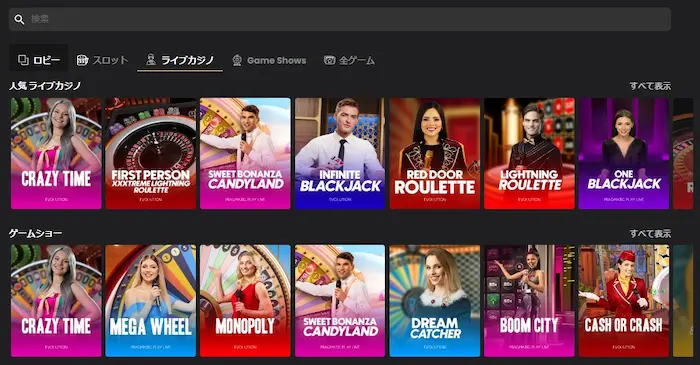
Task: Open Infinite Blackjack game
Action: point(340,153)
